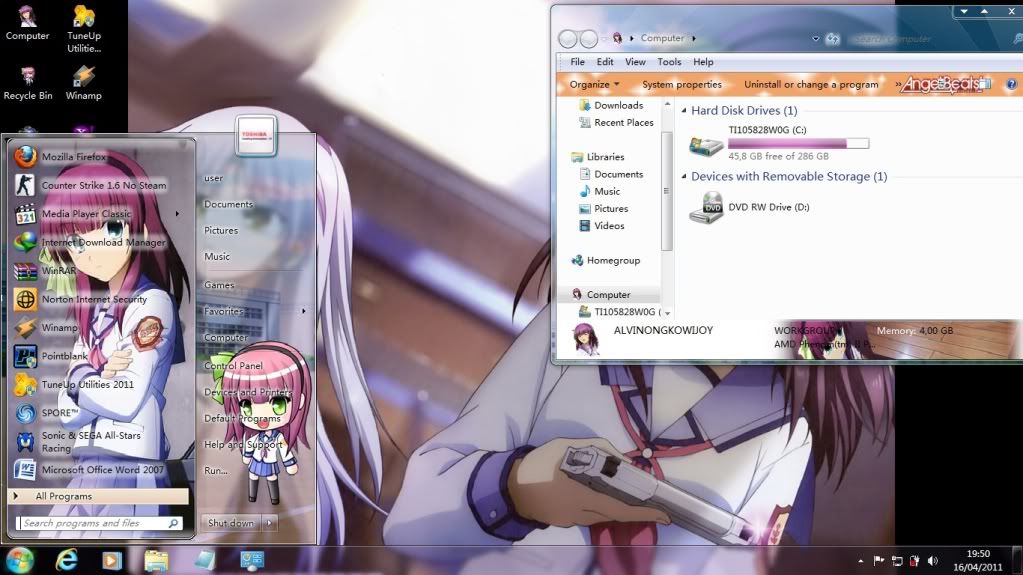Open the Tools menu in Explorer

pyautogui.click(x=669, y=62)
